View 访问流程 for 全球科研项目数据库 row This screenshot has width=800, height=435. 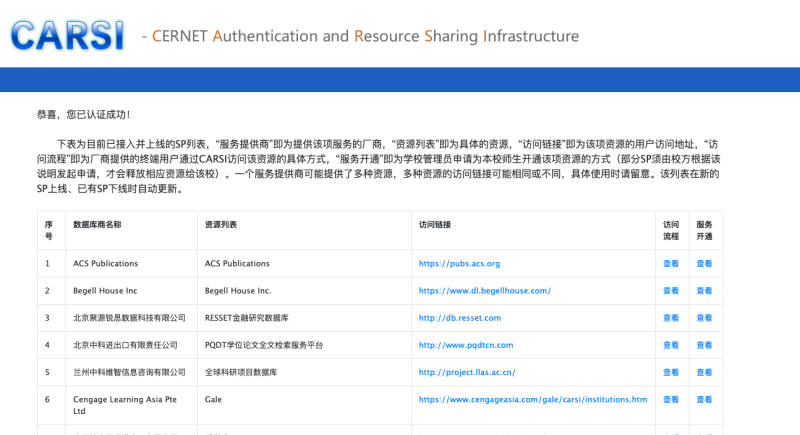point(671,372)
